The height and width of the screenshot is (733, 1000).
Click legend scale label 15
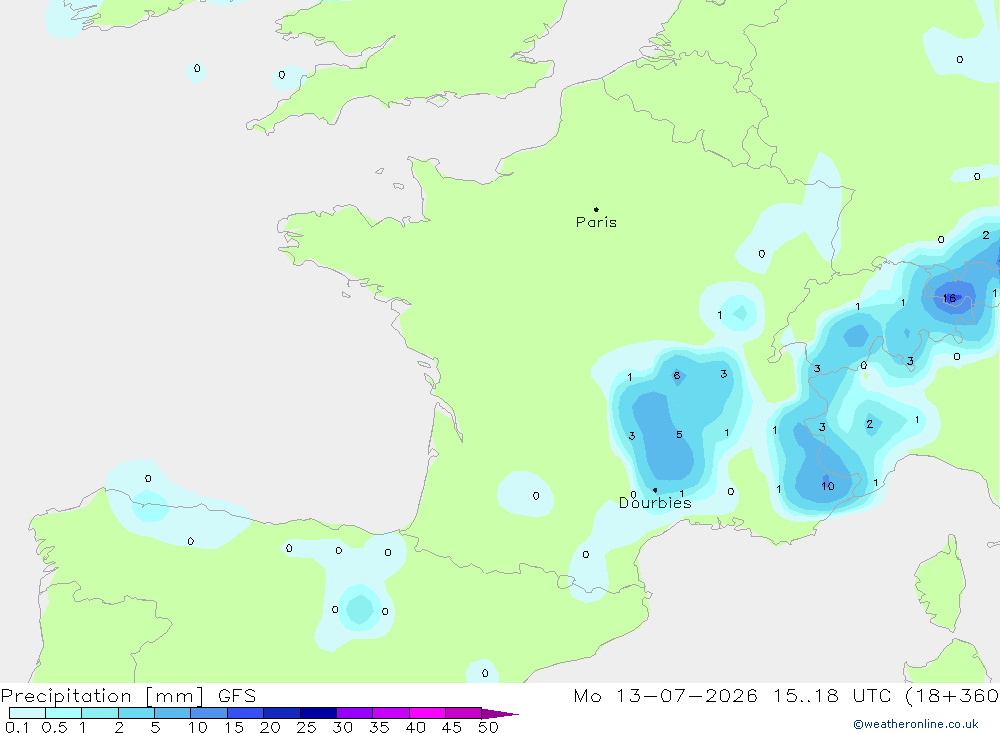233,727
